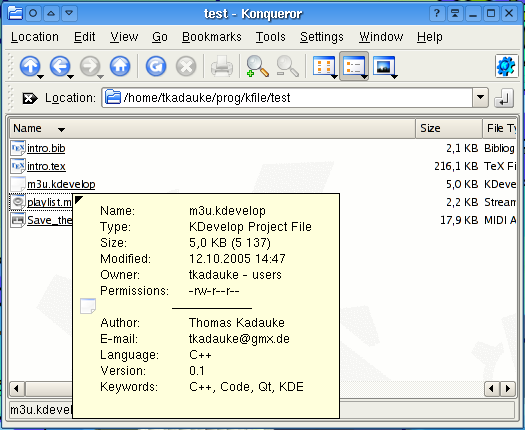
Task: Click the title bar down-arrow button
Action: [69, 13]
